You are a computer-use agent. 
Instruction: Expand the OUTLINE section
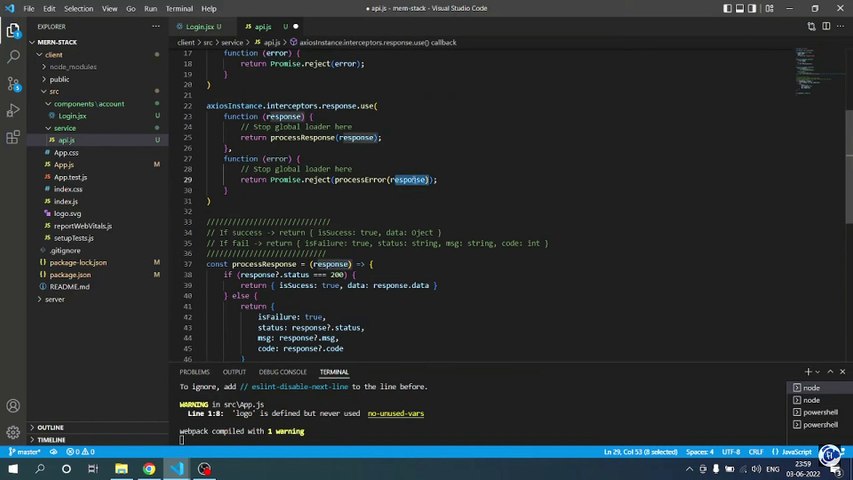click(x=50, y=427)
